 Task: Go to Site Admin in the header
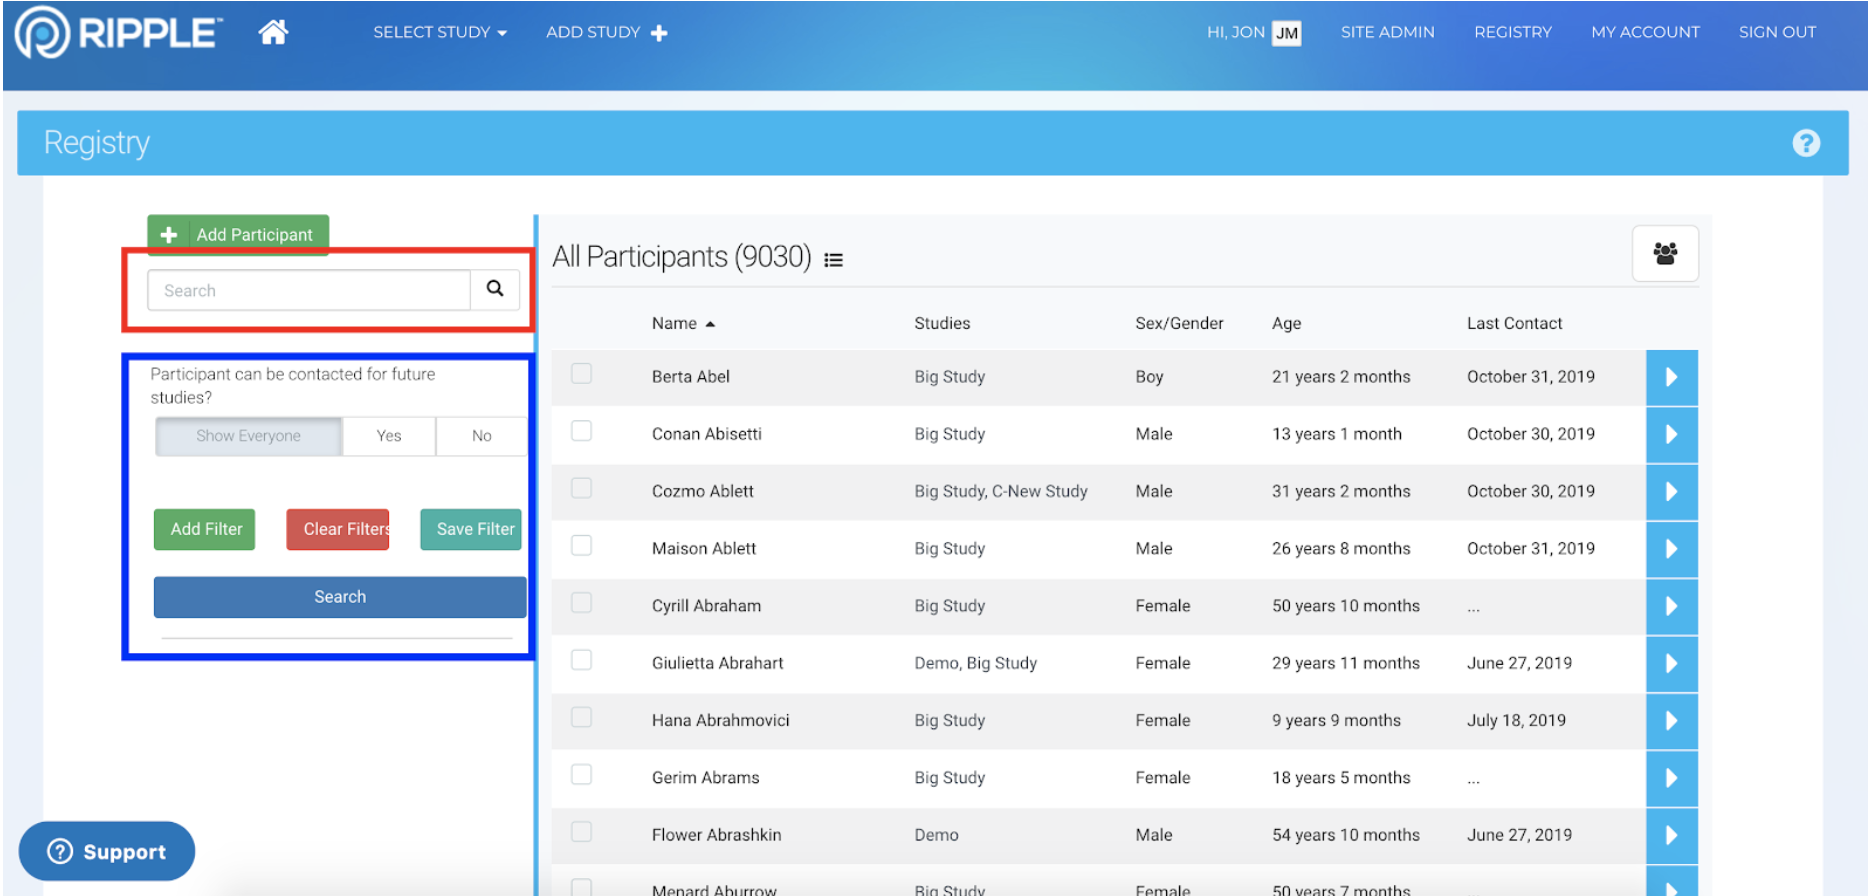coord(1387,32)
